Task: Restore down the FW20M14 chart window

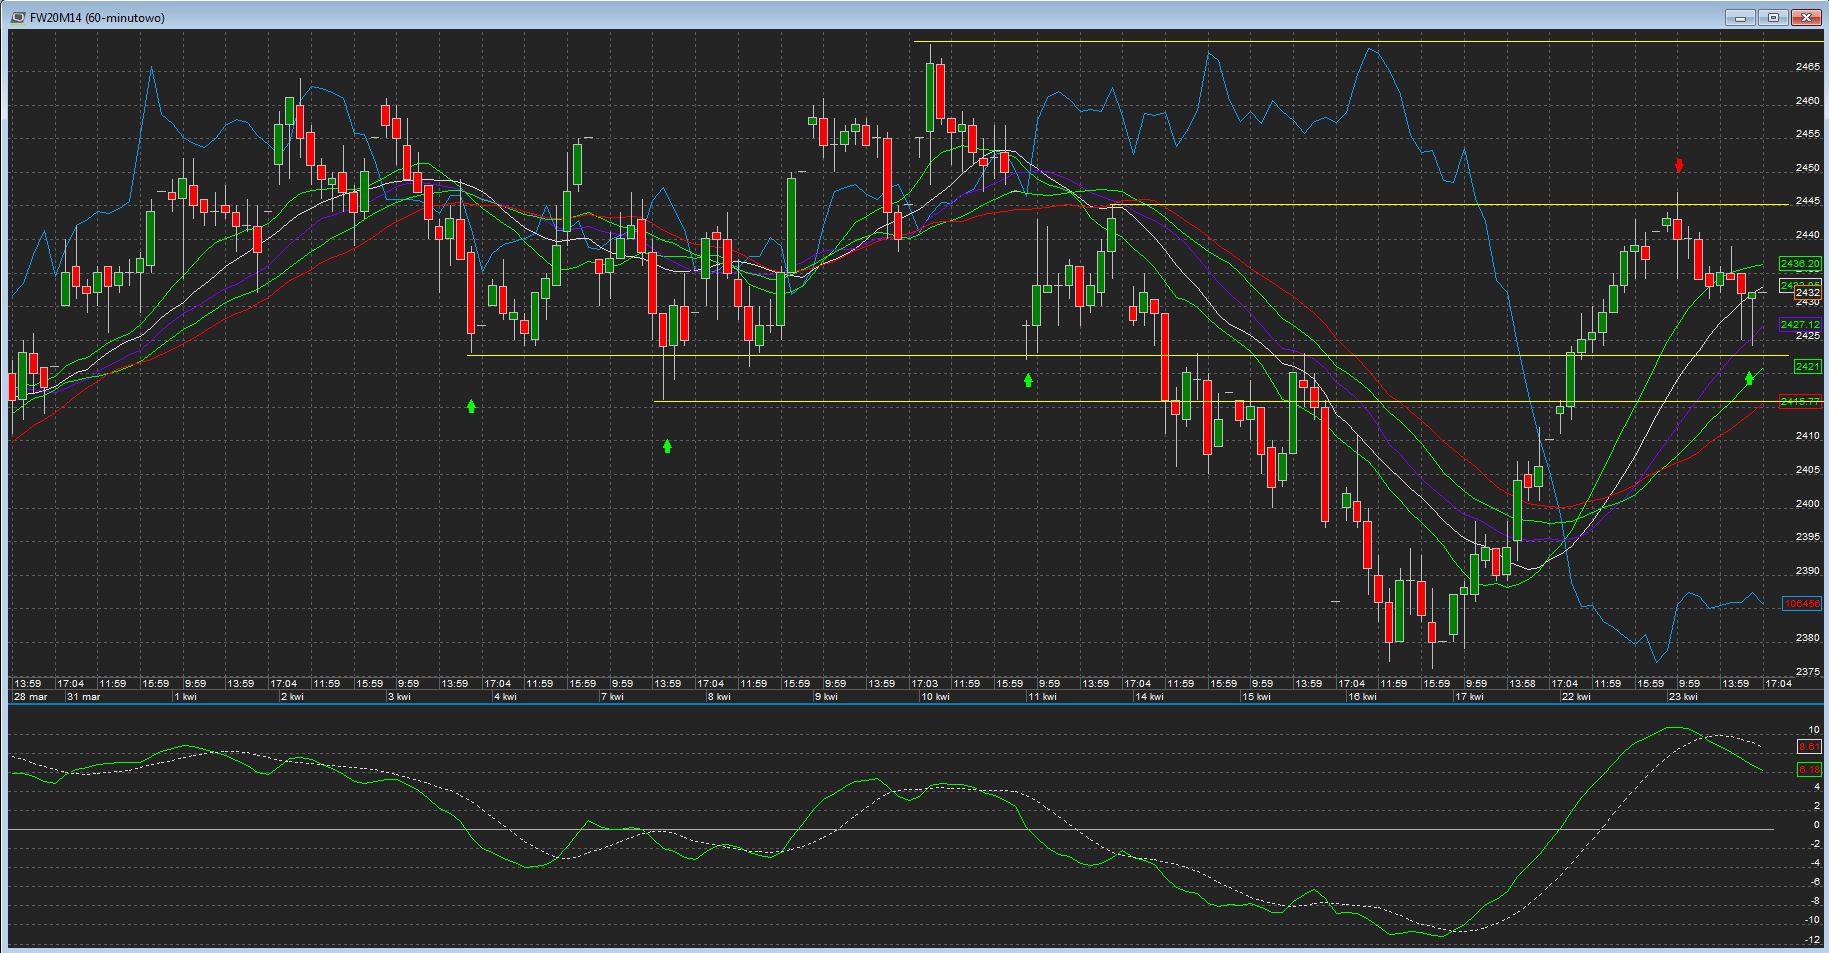Action: tap(1773, 17)
